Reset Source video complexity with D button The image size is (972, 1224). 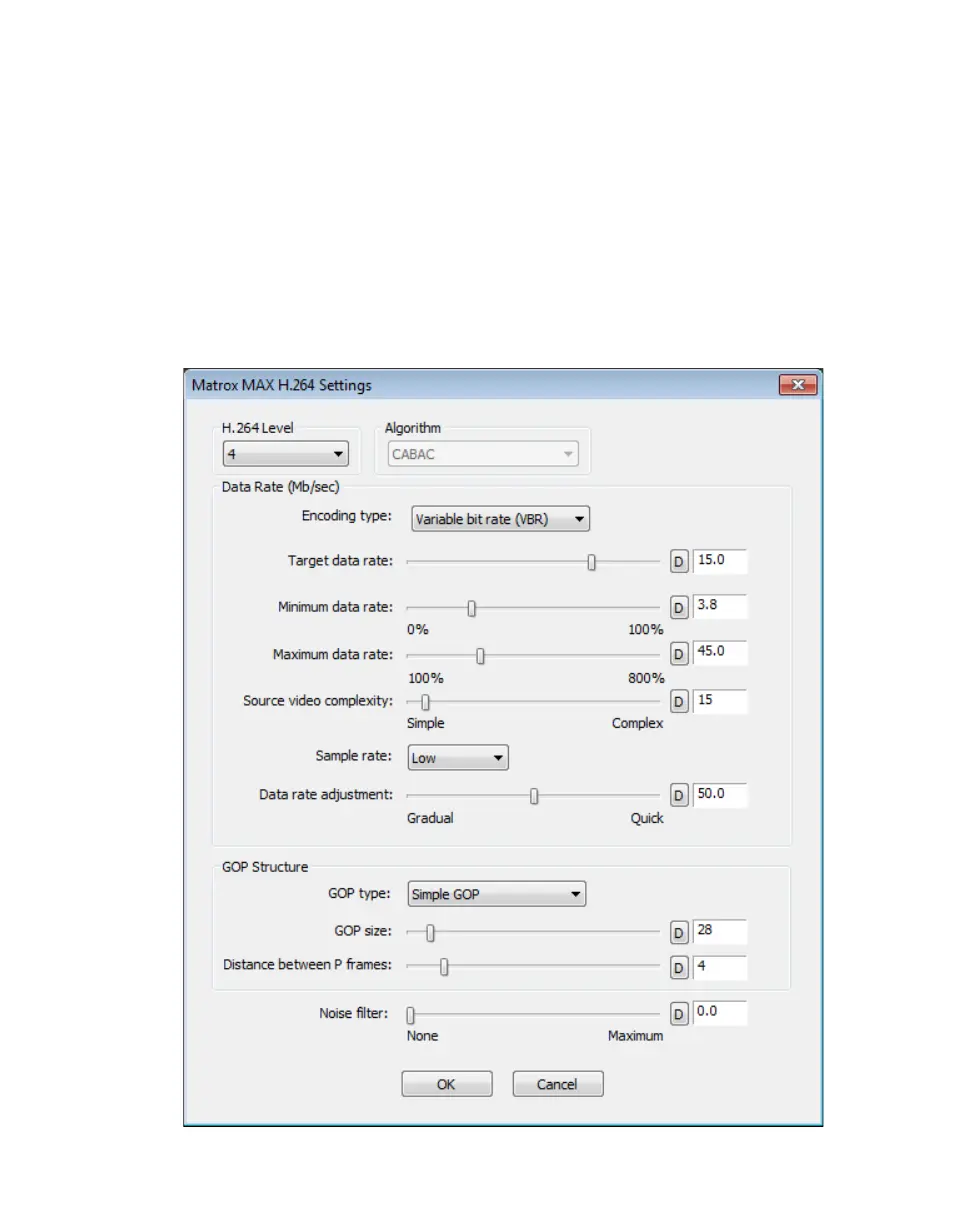(678, 701)
